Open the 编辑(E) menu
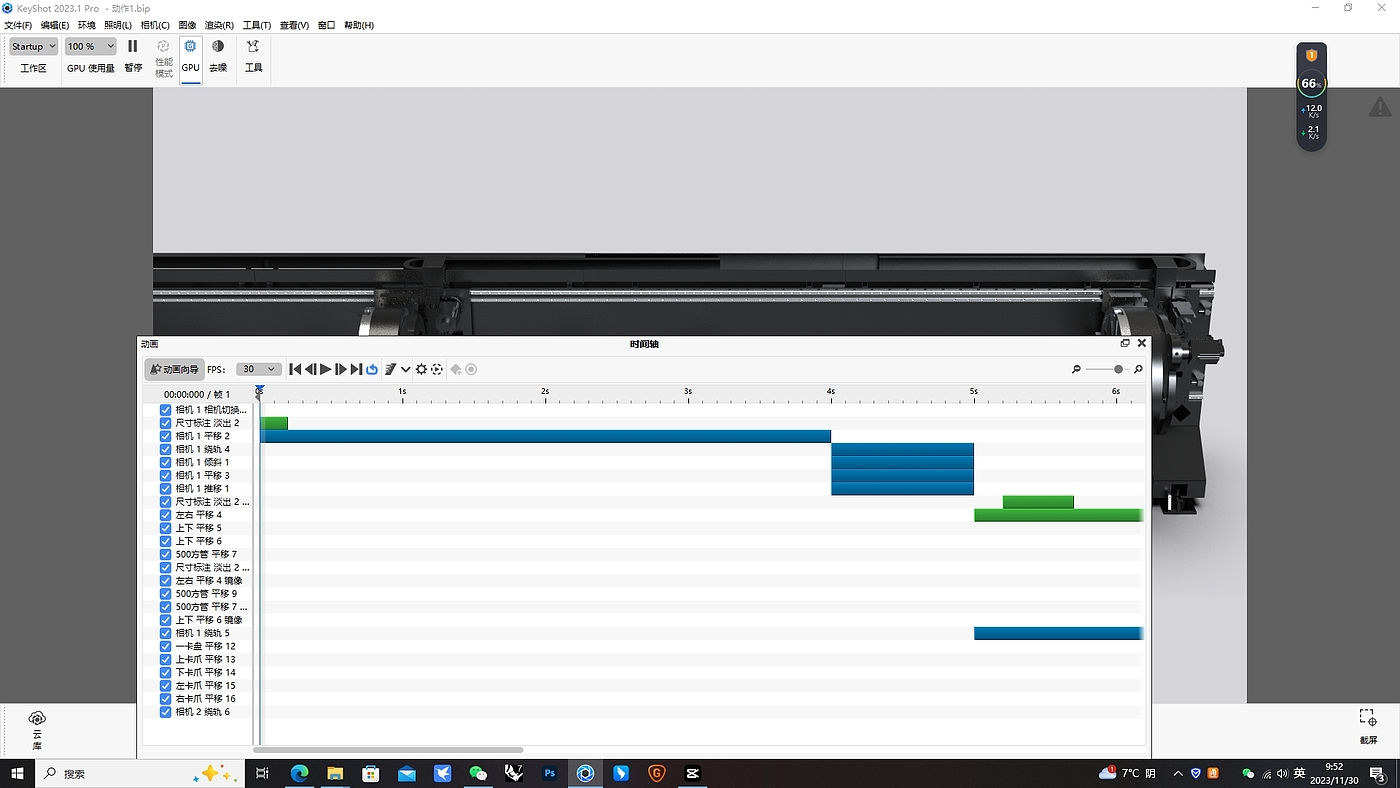This screenshot has height=788, width=1400. 55,25
